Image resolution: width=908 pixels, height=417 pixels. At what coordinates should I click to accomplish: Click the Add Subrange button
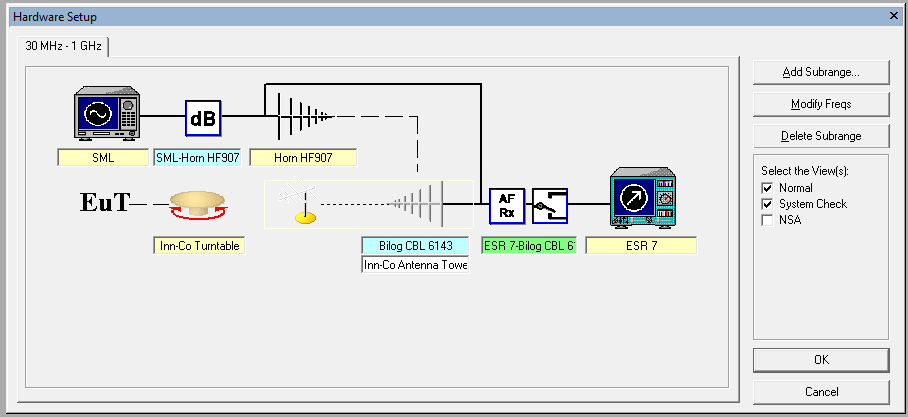click(821, 72)
